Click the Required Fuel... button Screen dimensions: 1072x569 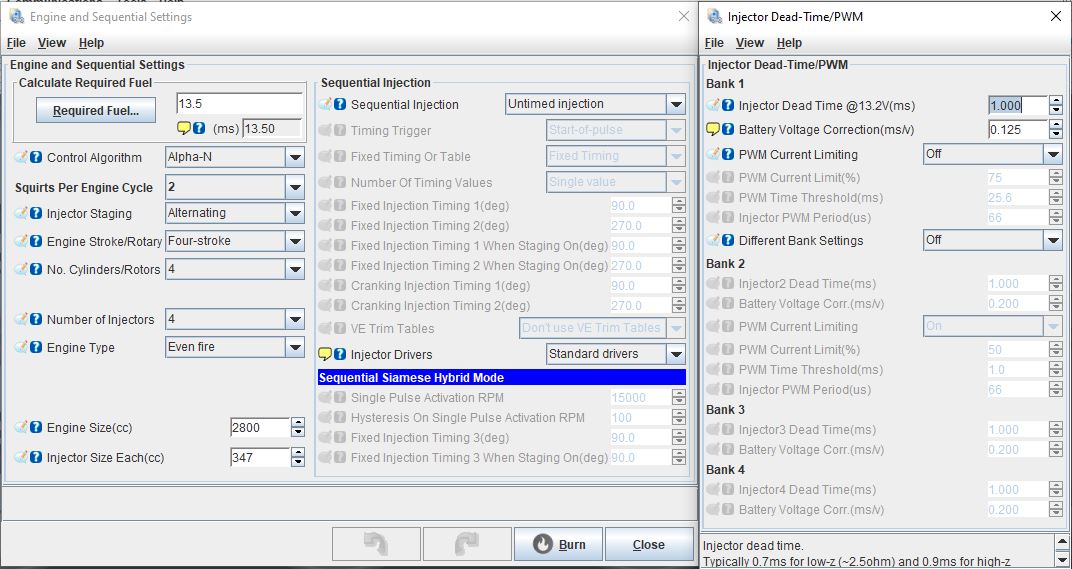(x=95, y=111)
